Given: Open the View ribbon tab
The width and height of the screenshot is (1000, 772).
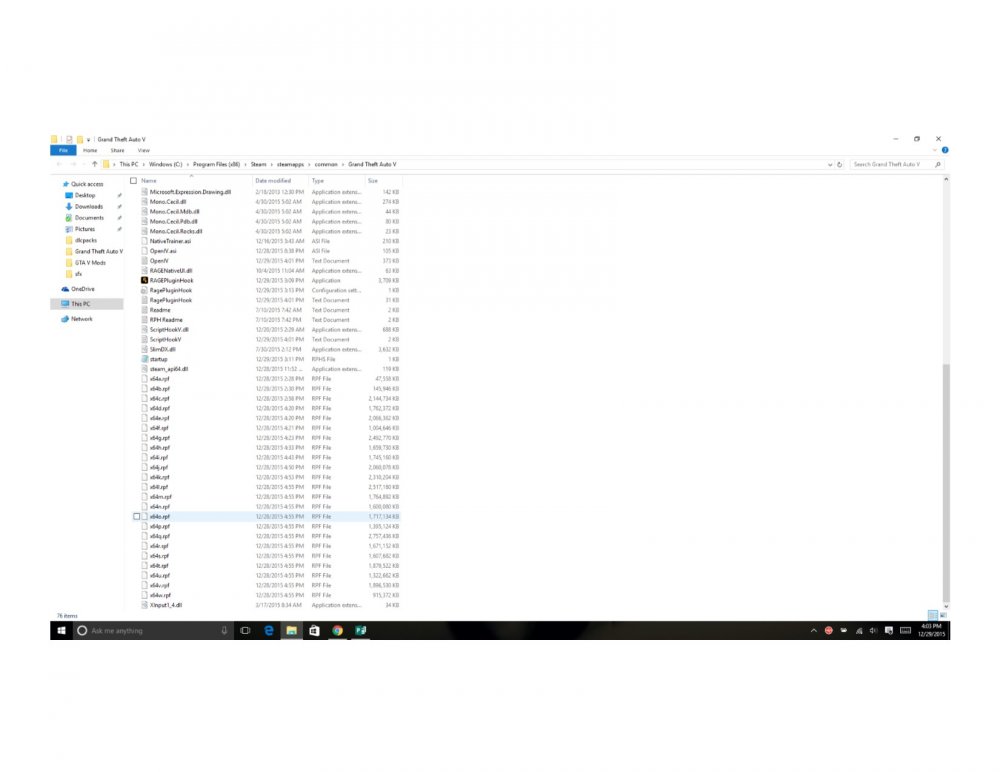Looking at the screenshot, I should [143, 151].
